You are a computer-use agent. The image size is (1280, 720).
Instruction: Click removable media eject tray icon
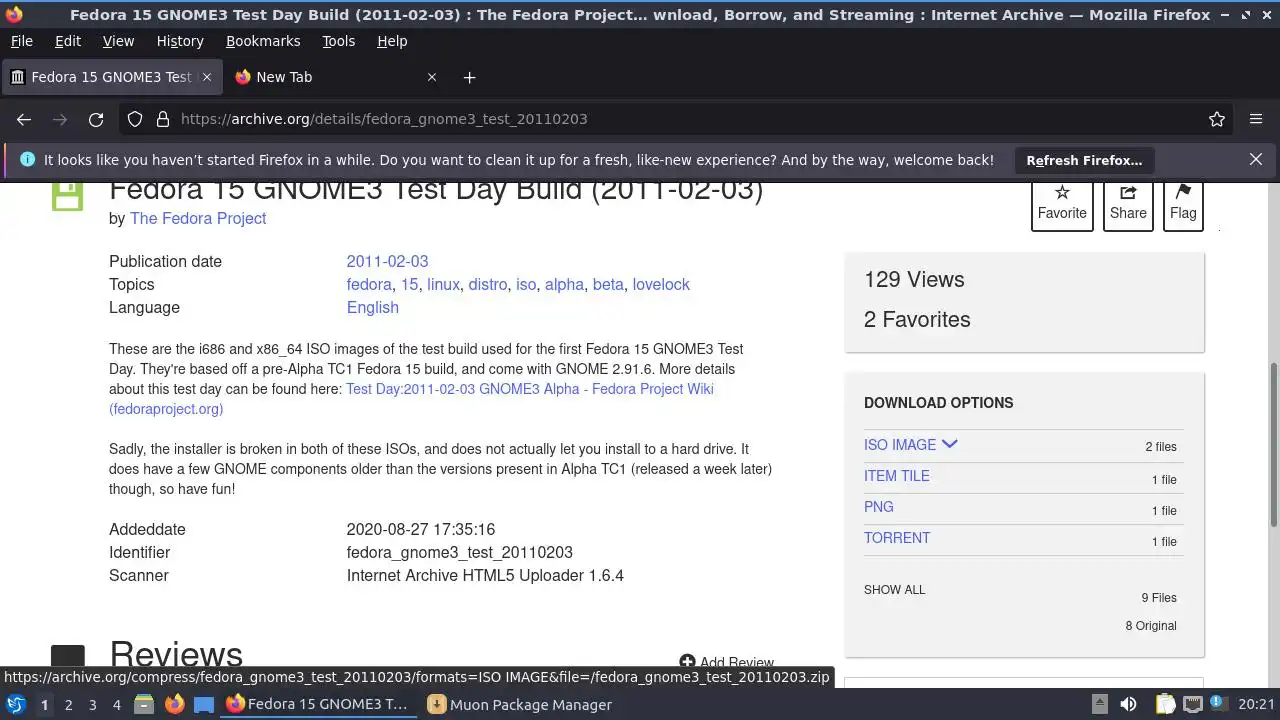click(x=1099, y=705)
